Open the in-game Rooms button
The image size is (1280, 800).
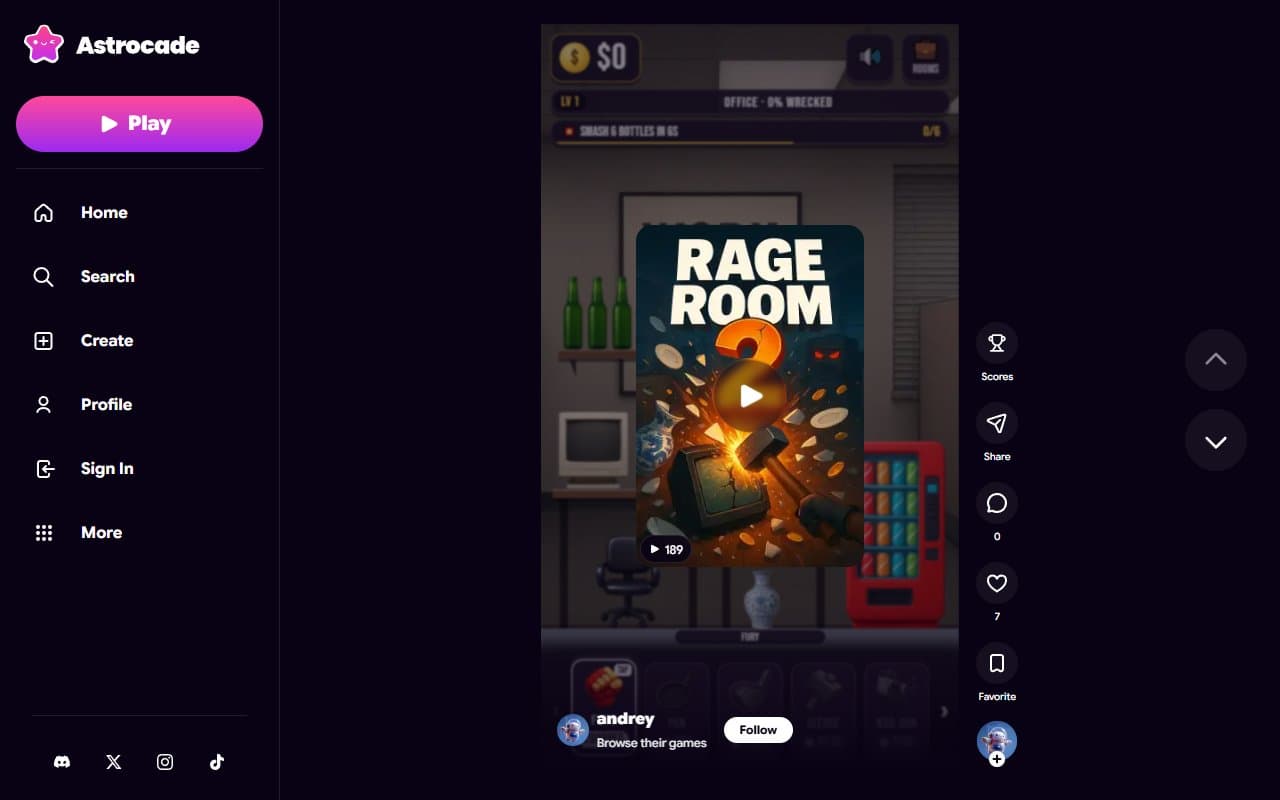coord(926,58)
